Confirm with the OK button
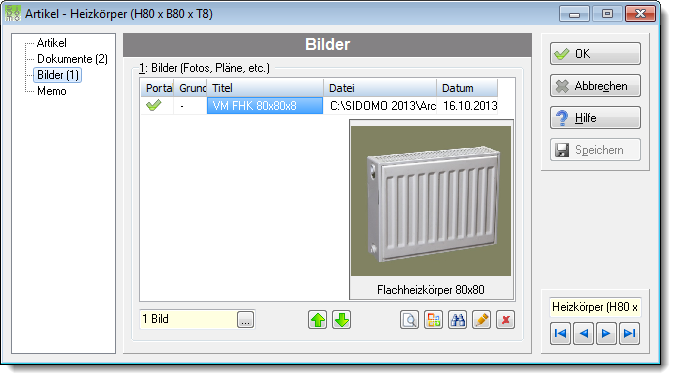 click(x=595, y=54)
